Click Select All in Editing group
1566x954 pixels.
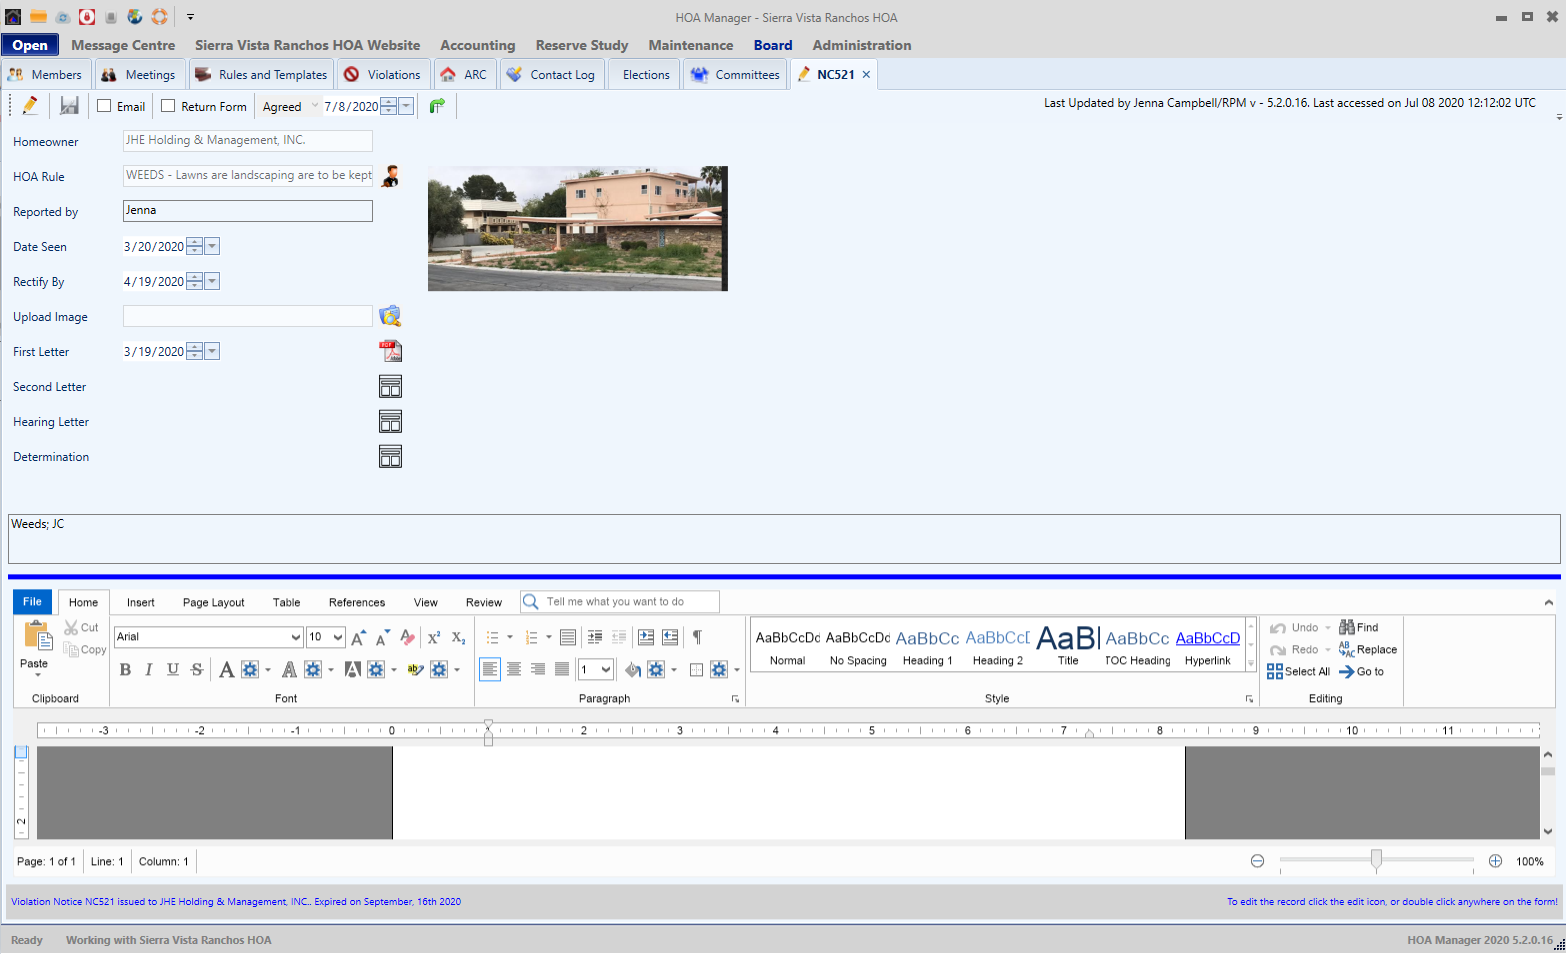click(1298, 672)
